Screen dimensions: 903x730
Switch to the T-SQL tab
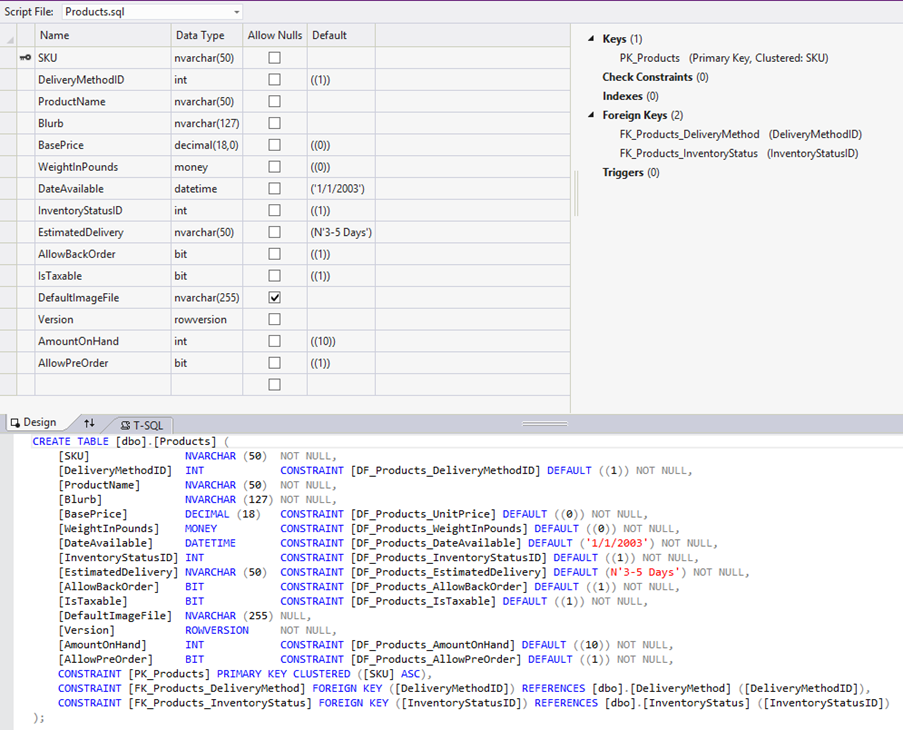coord(142,425)
